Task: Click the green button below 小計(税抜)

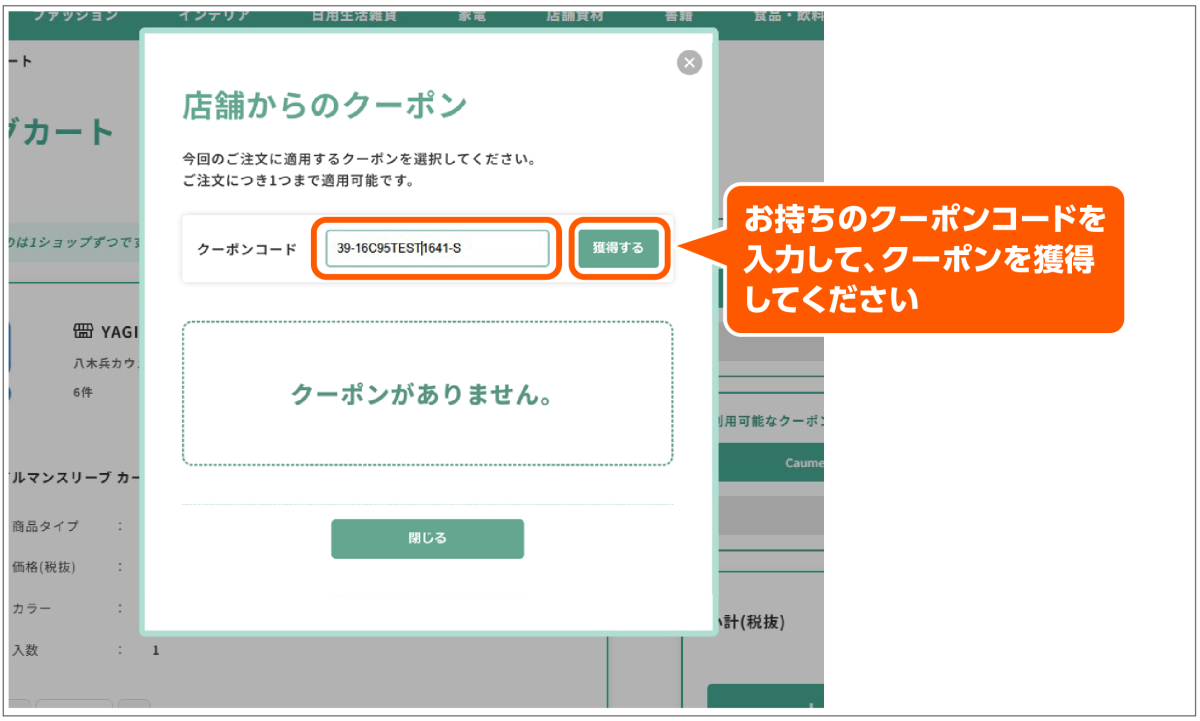Action: click(x=766, y=700)
